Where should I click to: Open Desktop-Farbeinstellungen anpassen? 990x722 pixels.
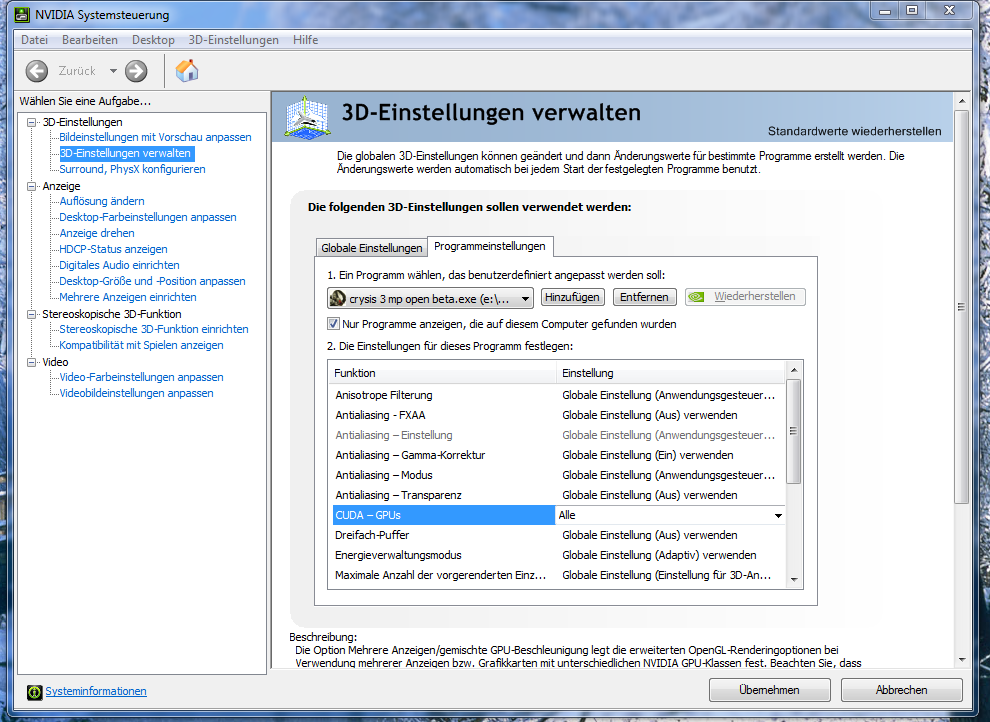(148, 217)
